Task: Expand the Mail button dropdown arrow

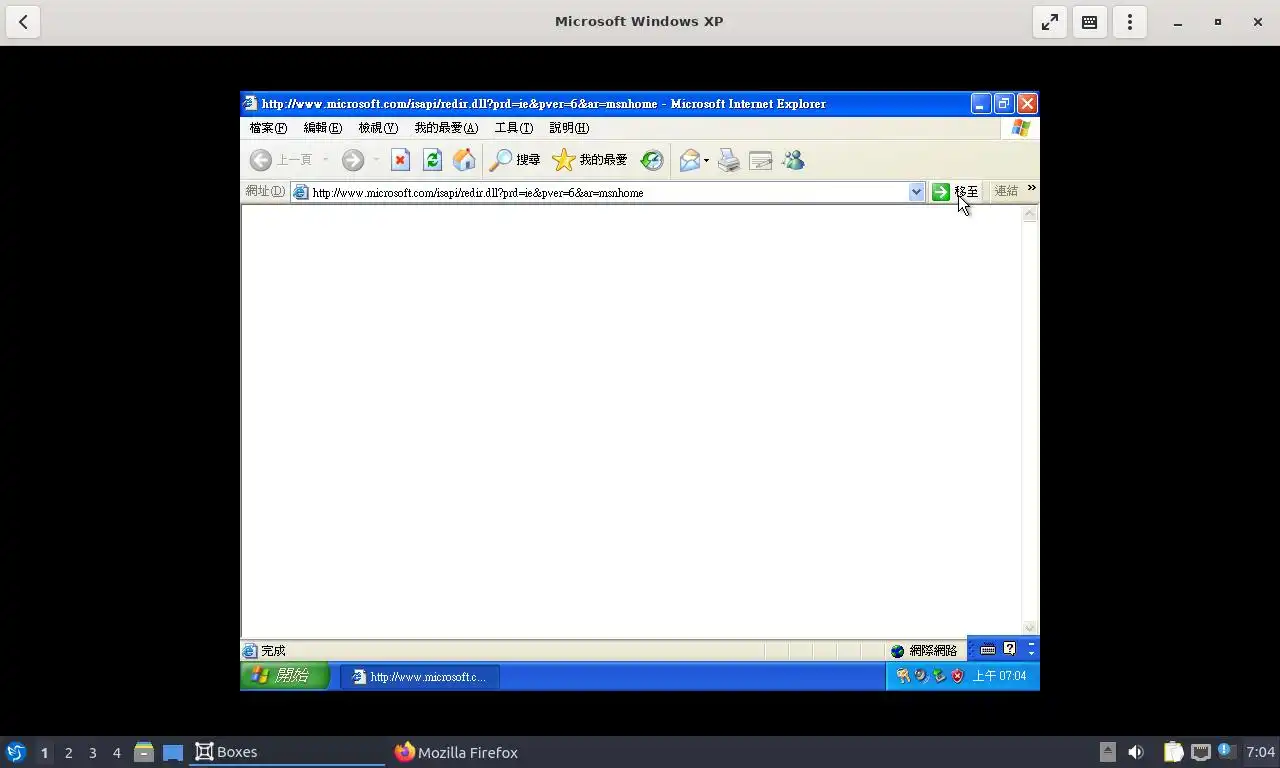Action: tap(706, 160)
